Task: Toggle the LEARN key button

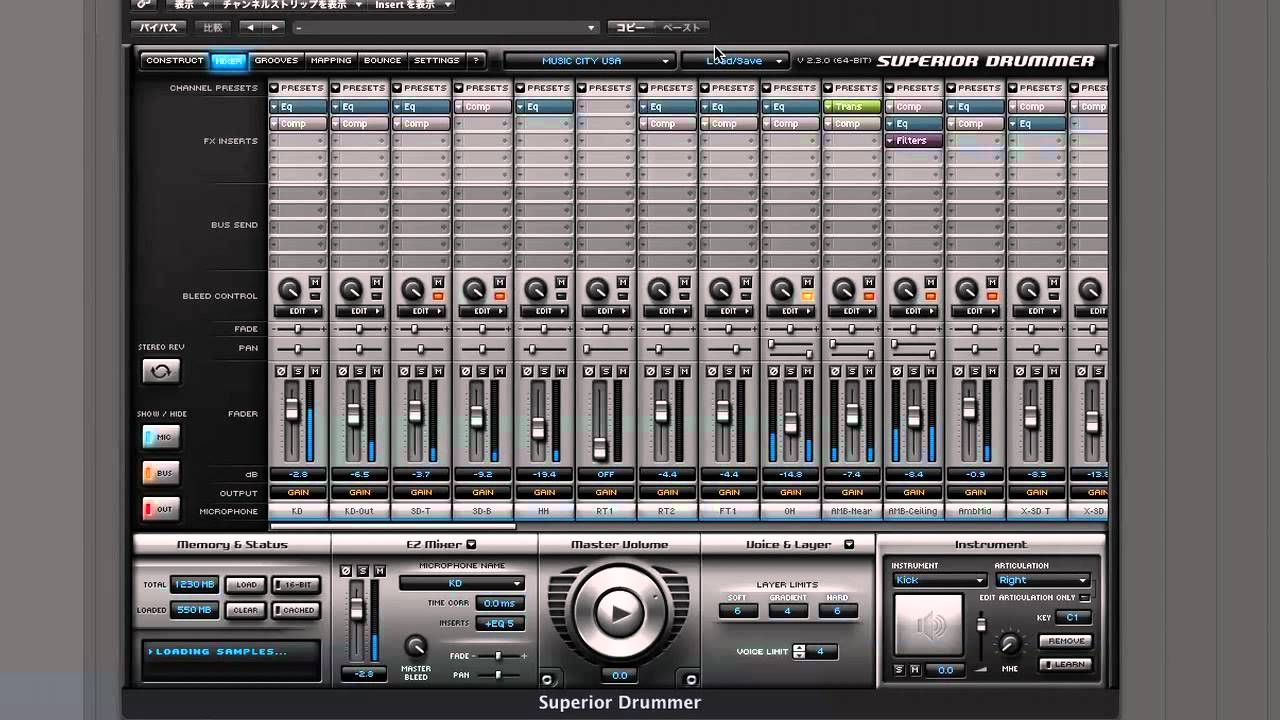Action: click(1066, 664)
